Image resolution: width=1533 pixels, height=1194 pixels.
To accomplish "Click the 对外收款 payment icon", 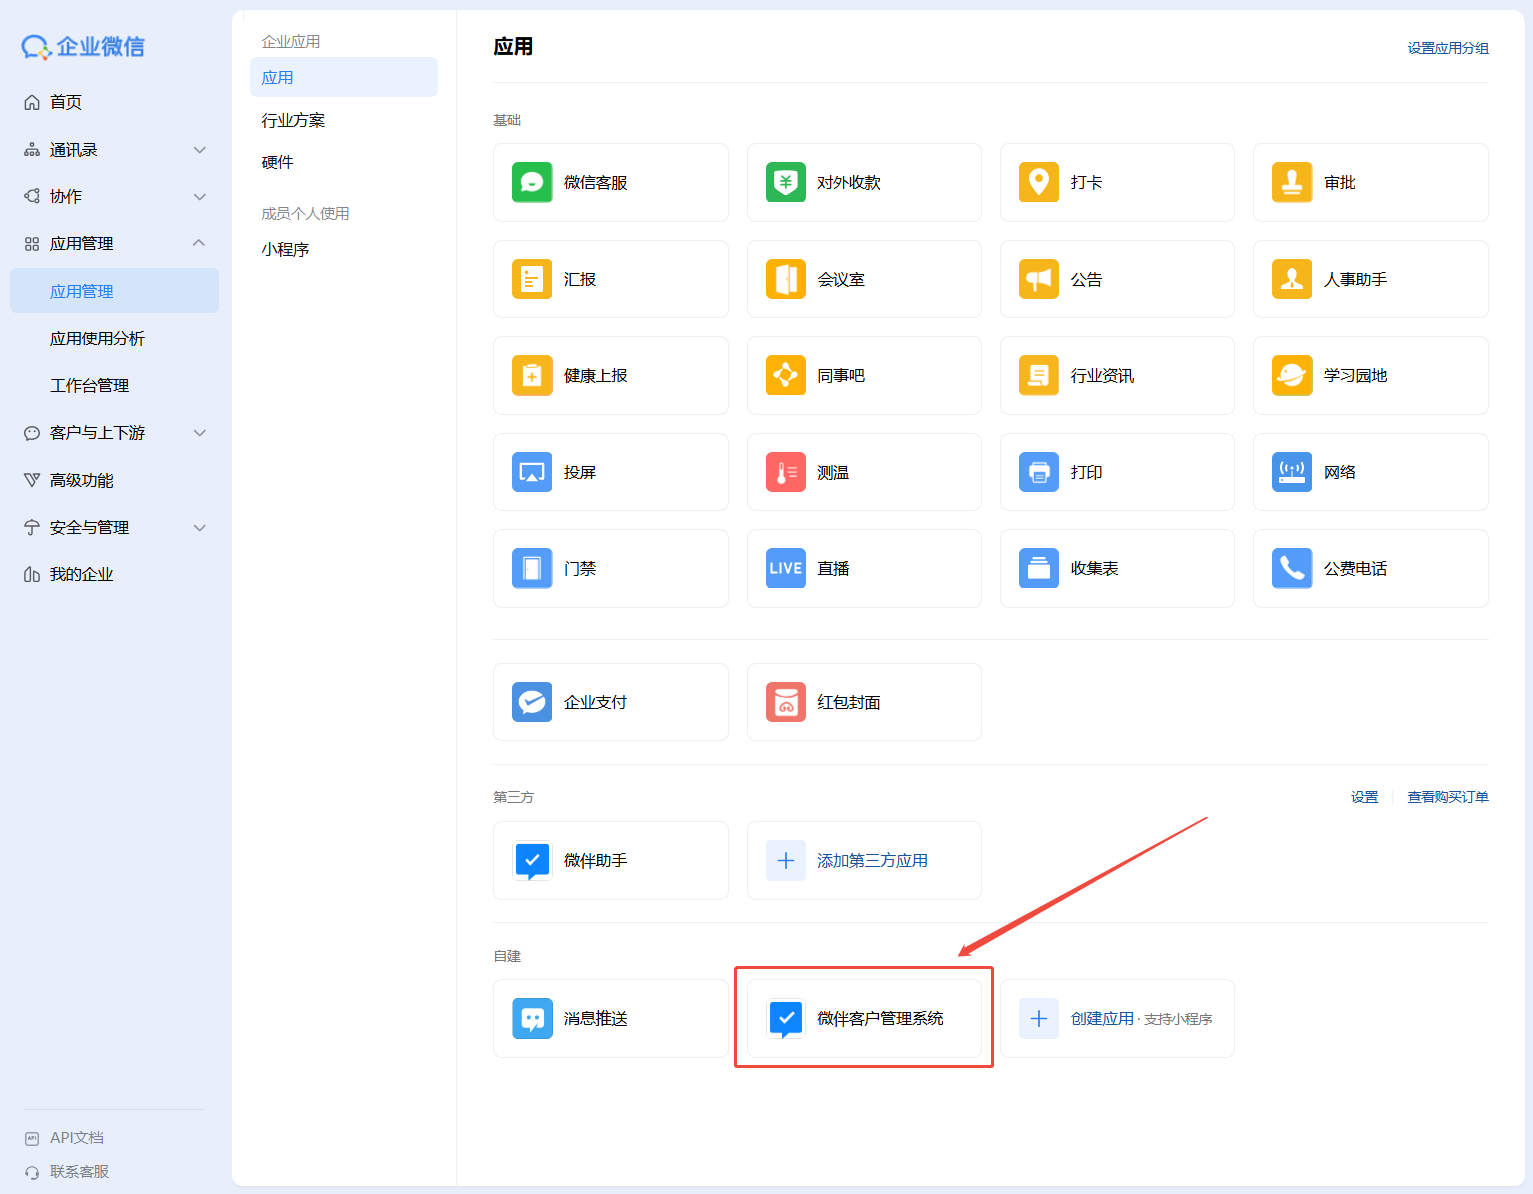I will [x=785, y=183].
